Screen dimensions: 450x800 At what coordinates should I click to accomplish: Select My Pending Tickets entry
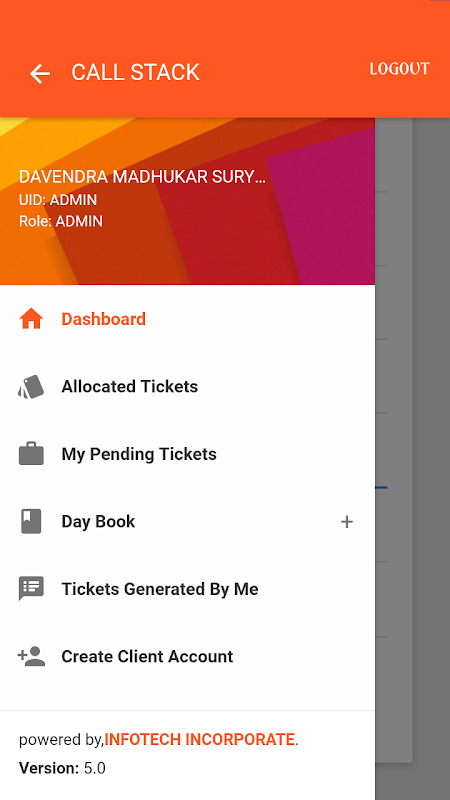pos(187,454)
